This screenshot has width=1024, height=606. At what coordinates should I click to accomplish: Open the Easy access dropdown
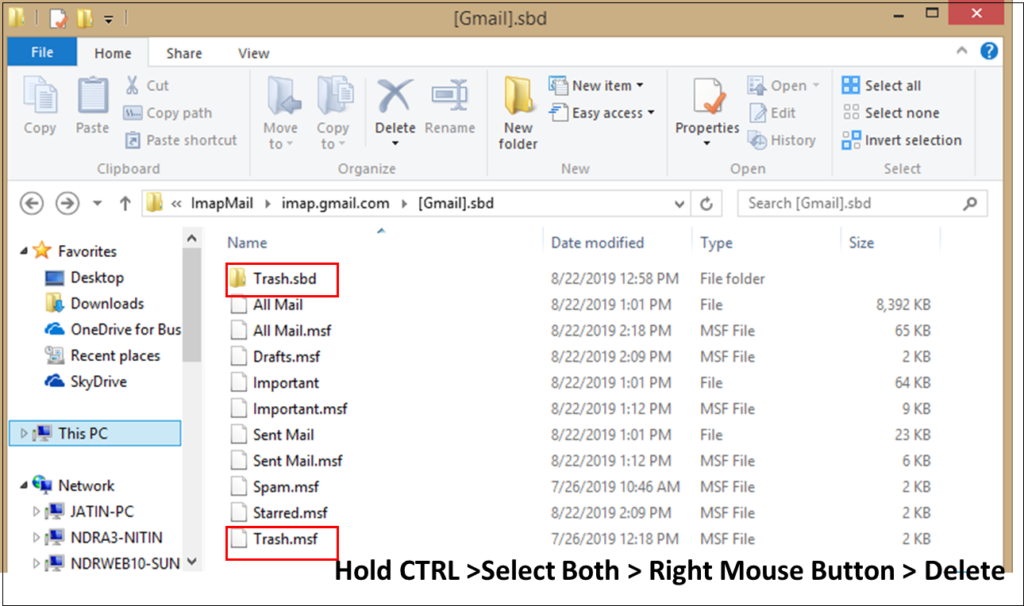pos(602,113)
